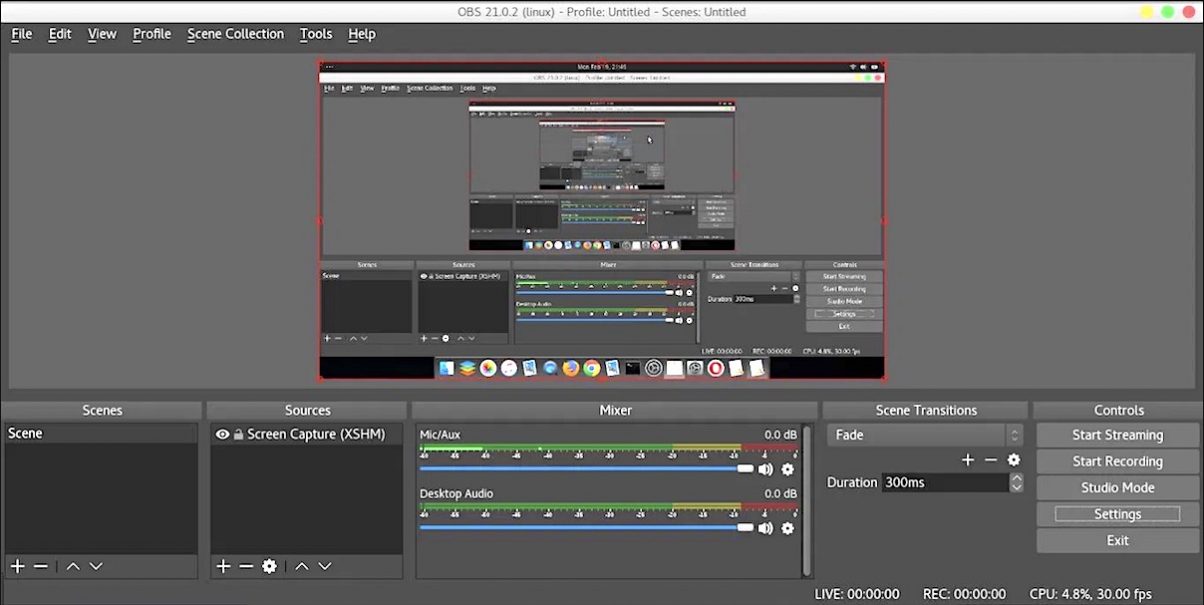Open Desktop Audio settings gear
Viewport: 1204px width, 605px height.
tap(787, 528)
